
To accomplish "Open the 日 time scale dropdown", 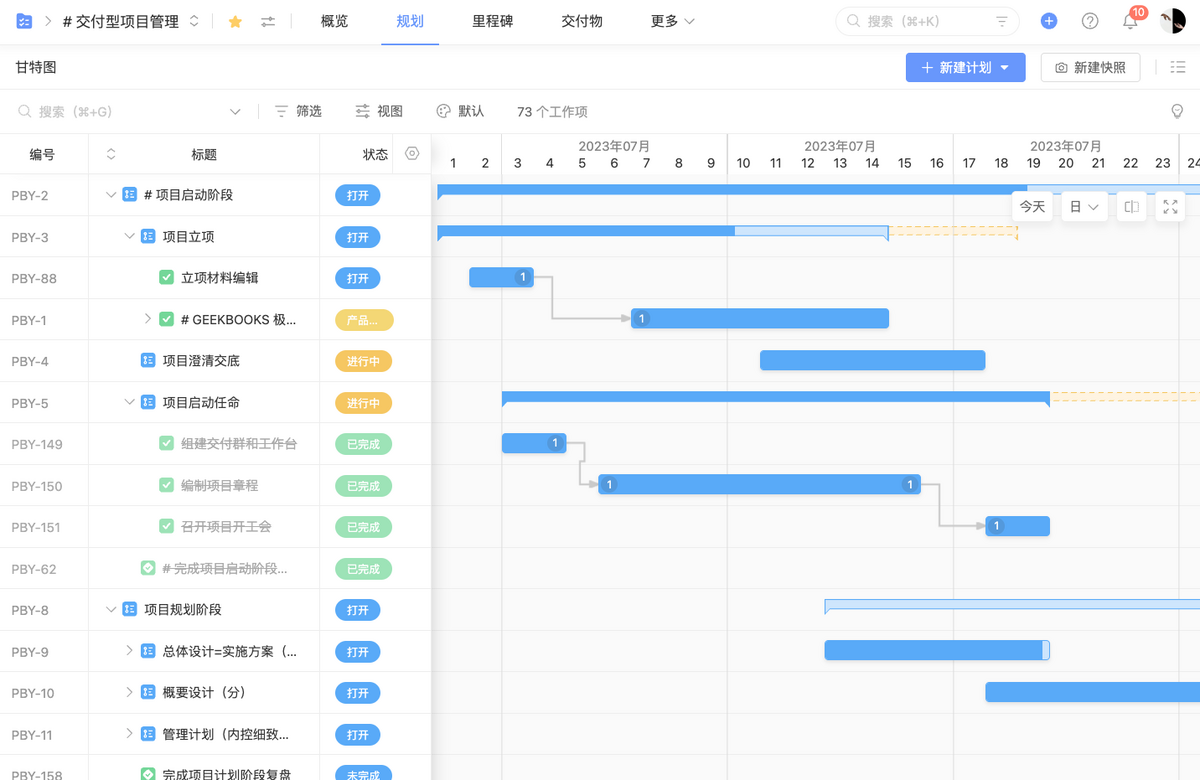I will (1084, 206).
